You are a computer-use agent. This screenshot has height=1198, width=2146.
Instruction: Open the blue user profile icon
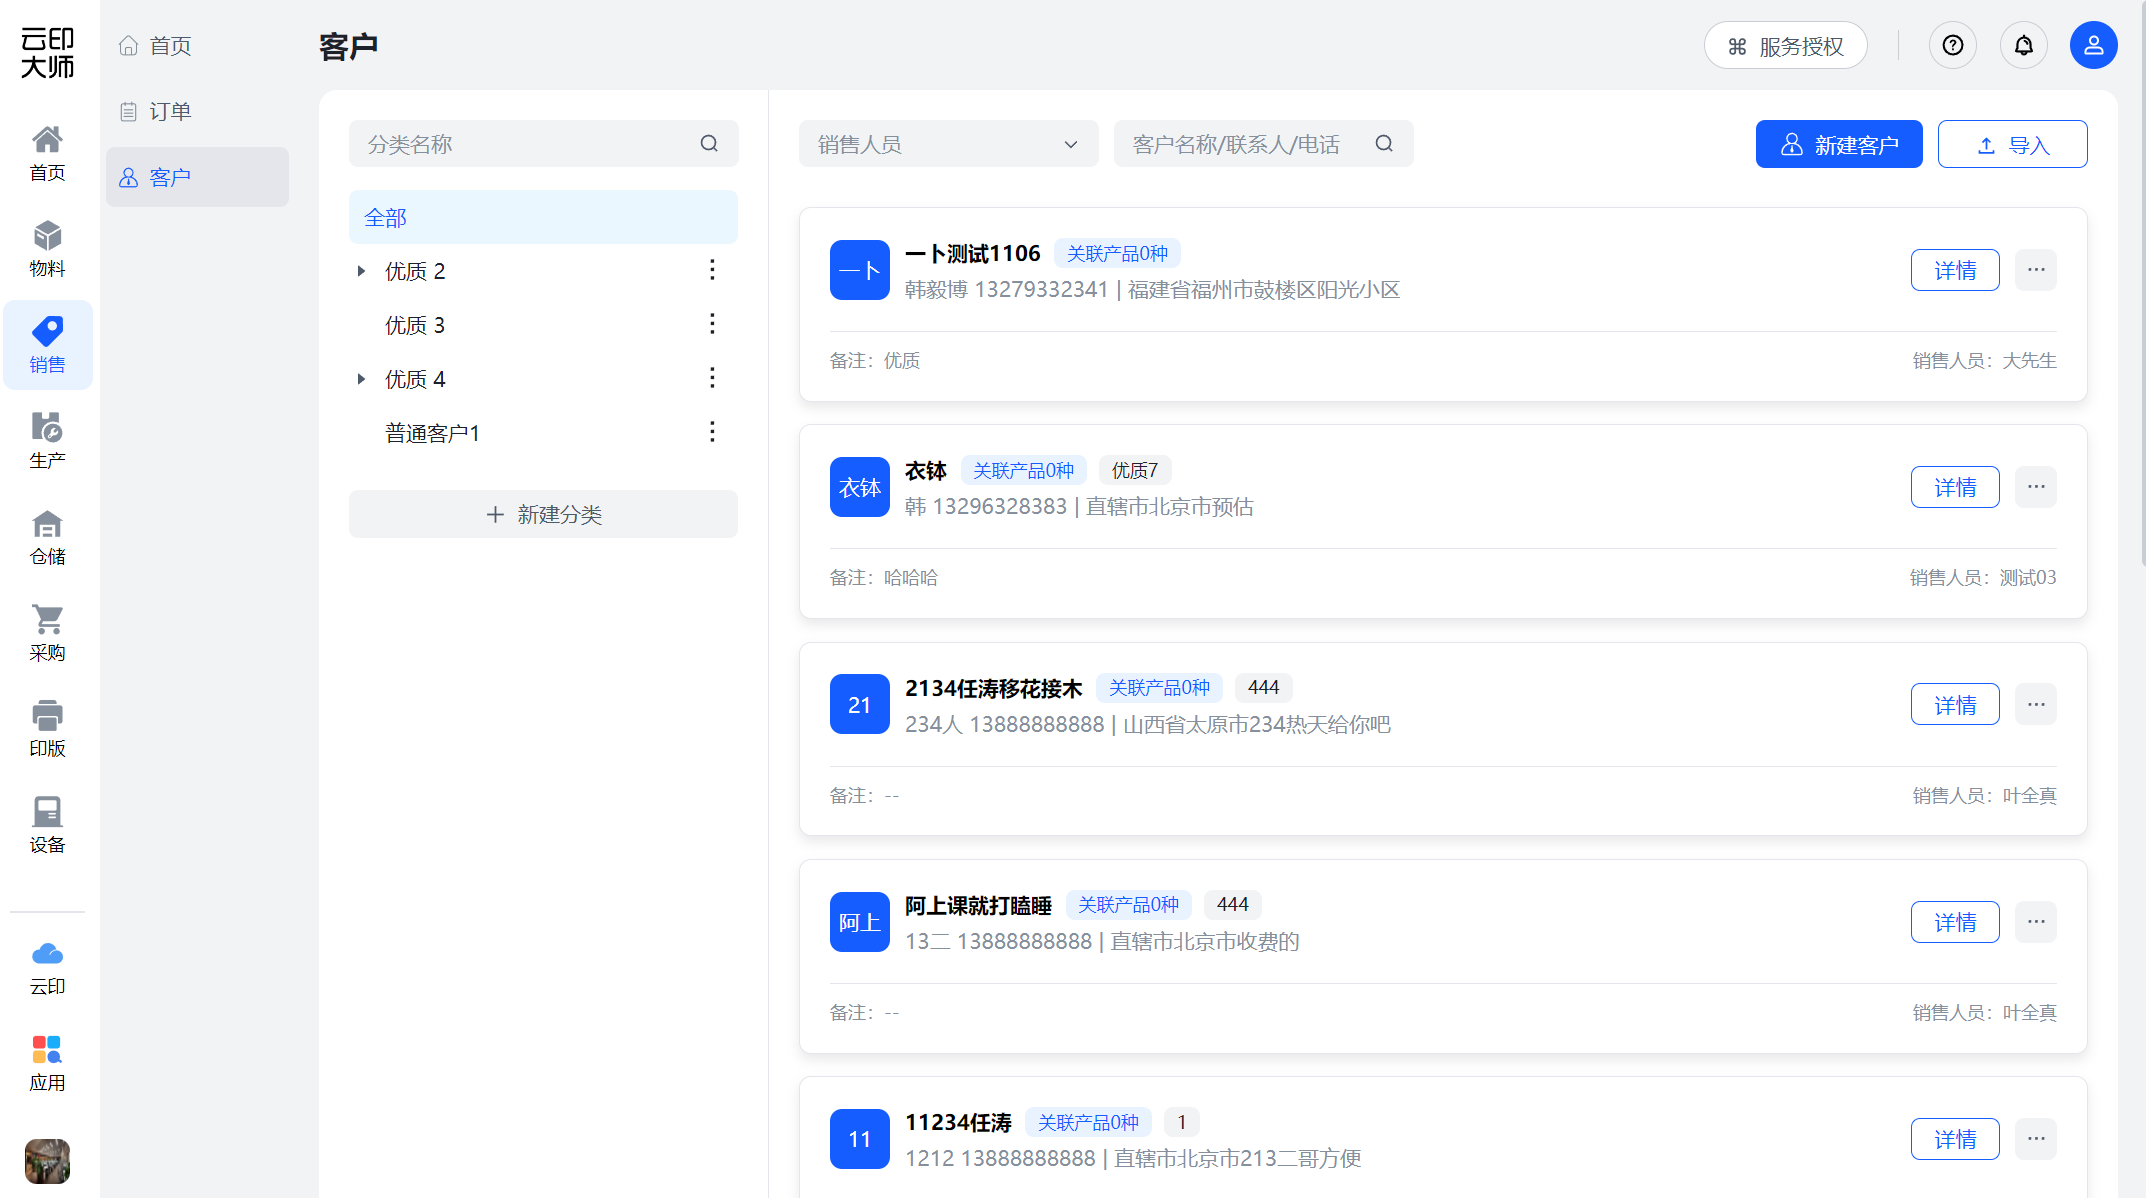pyautogui.click(x=2093, y=45)
